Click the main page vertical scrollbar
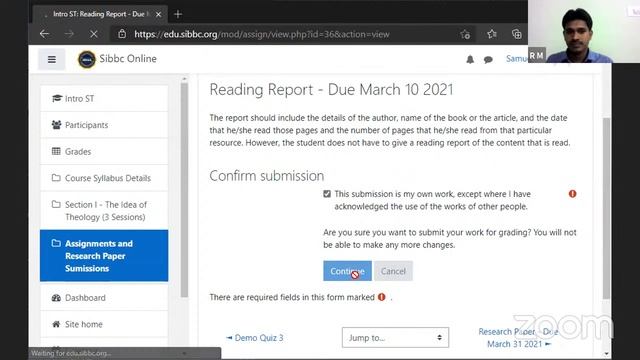The height and width of the screenshot is (360, 640). tap(607, 208)
